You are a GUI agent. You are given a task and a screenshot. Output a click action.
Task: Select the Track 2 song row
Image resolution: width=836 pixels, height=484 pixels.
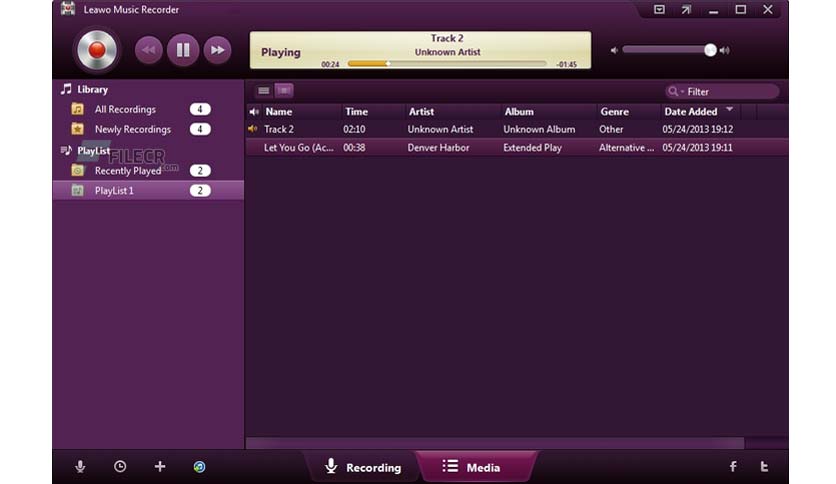(x=517, y=129)
